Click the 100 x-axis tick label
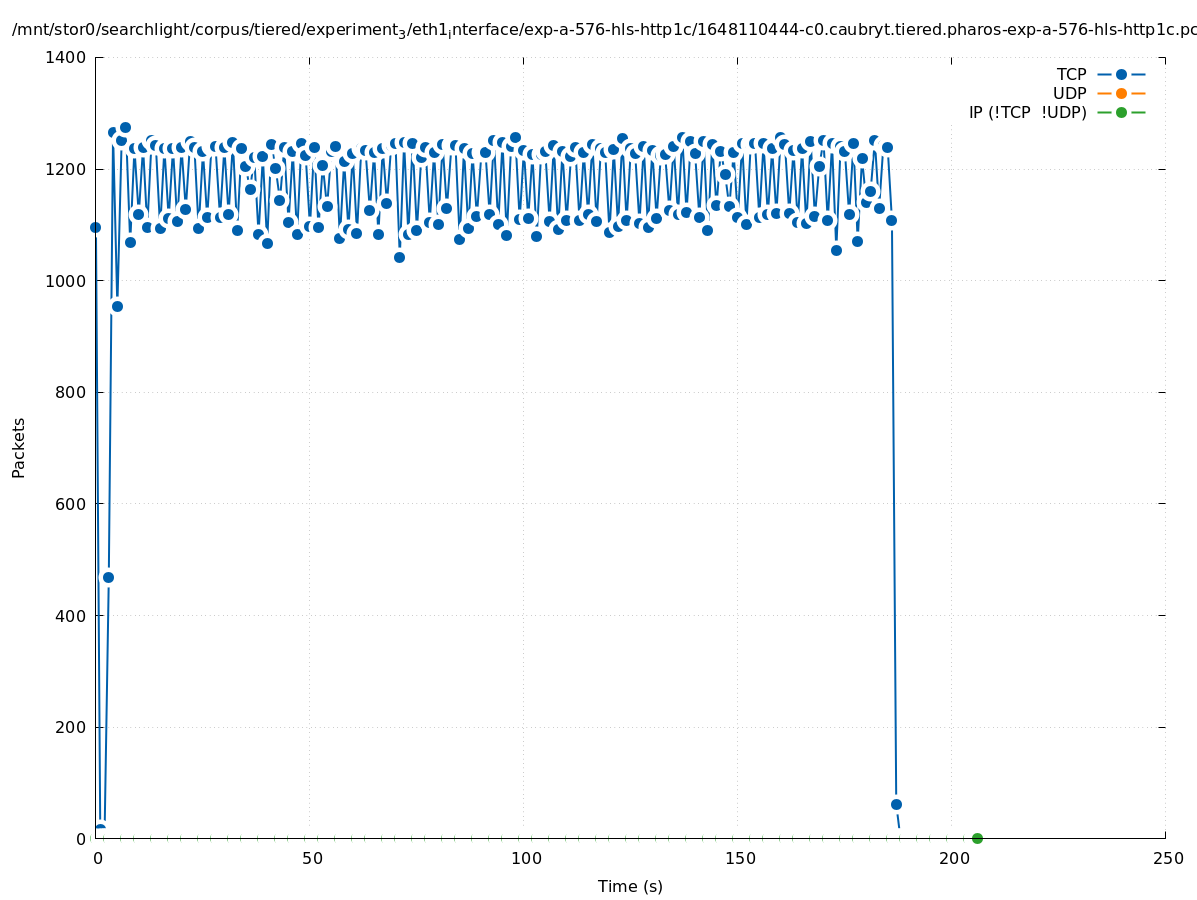This screenshot has height=900, width=1197. [x=525, y=858]
